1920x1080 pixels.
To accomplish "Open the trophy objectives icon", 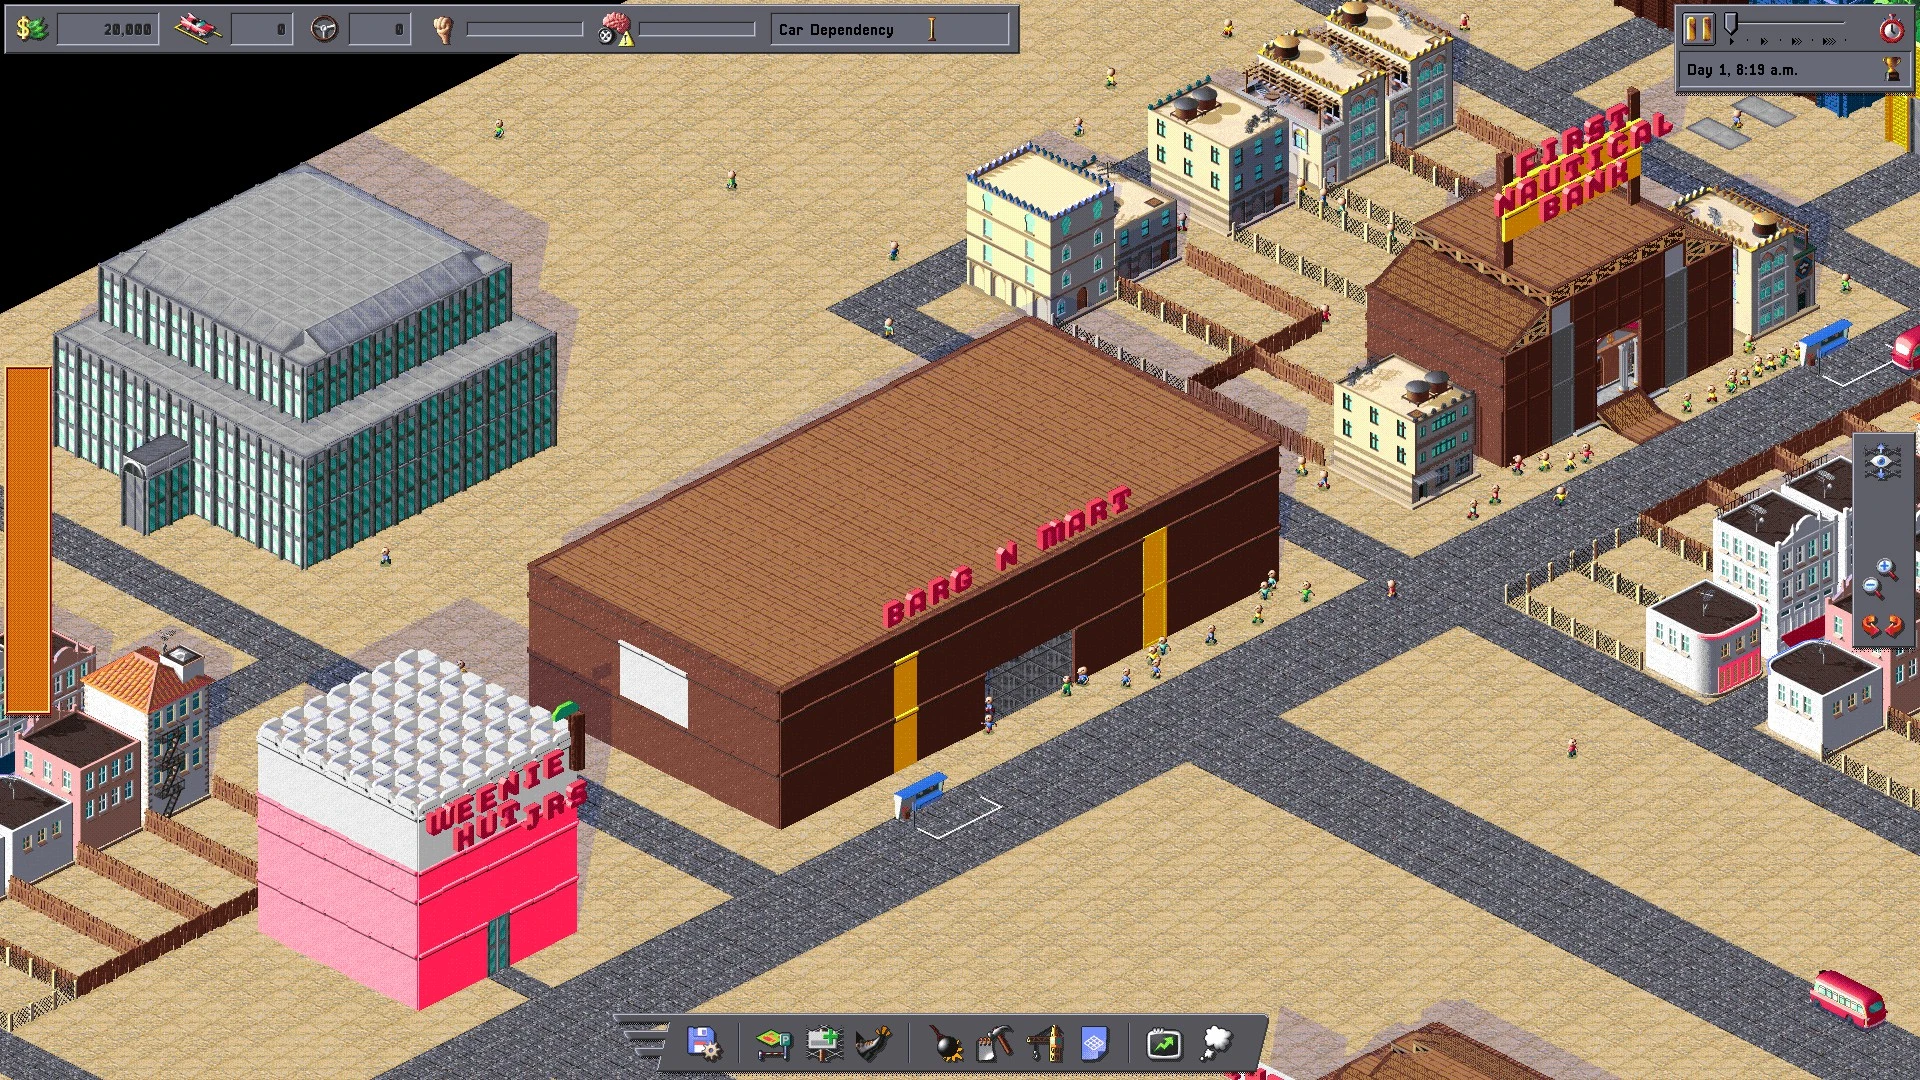I will click(x=1892, y=69).
